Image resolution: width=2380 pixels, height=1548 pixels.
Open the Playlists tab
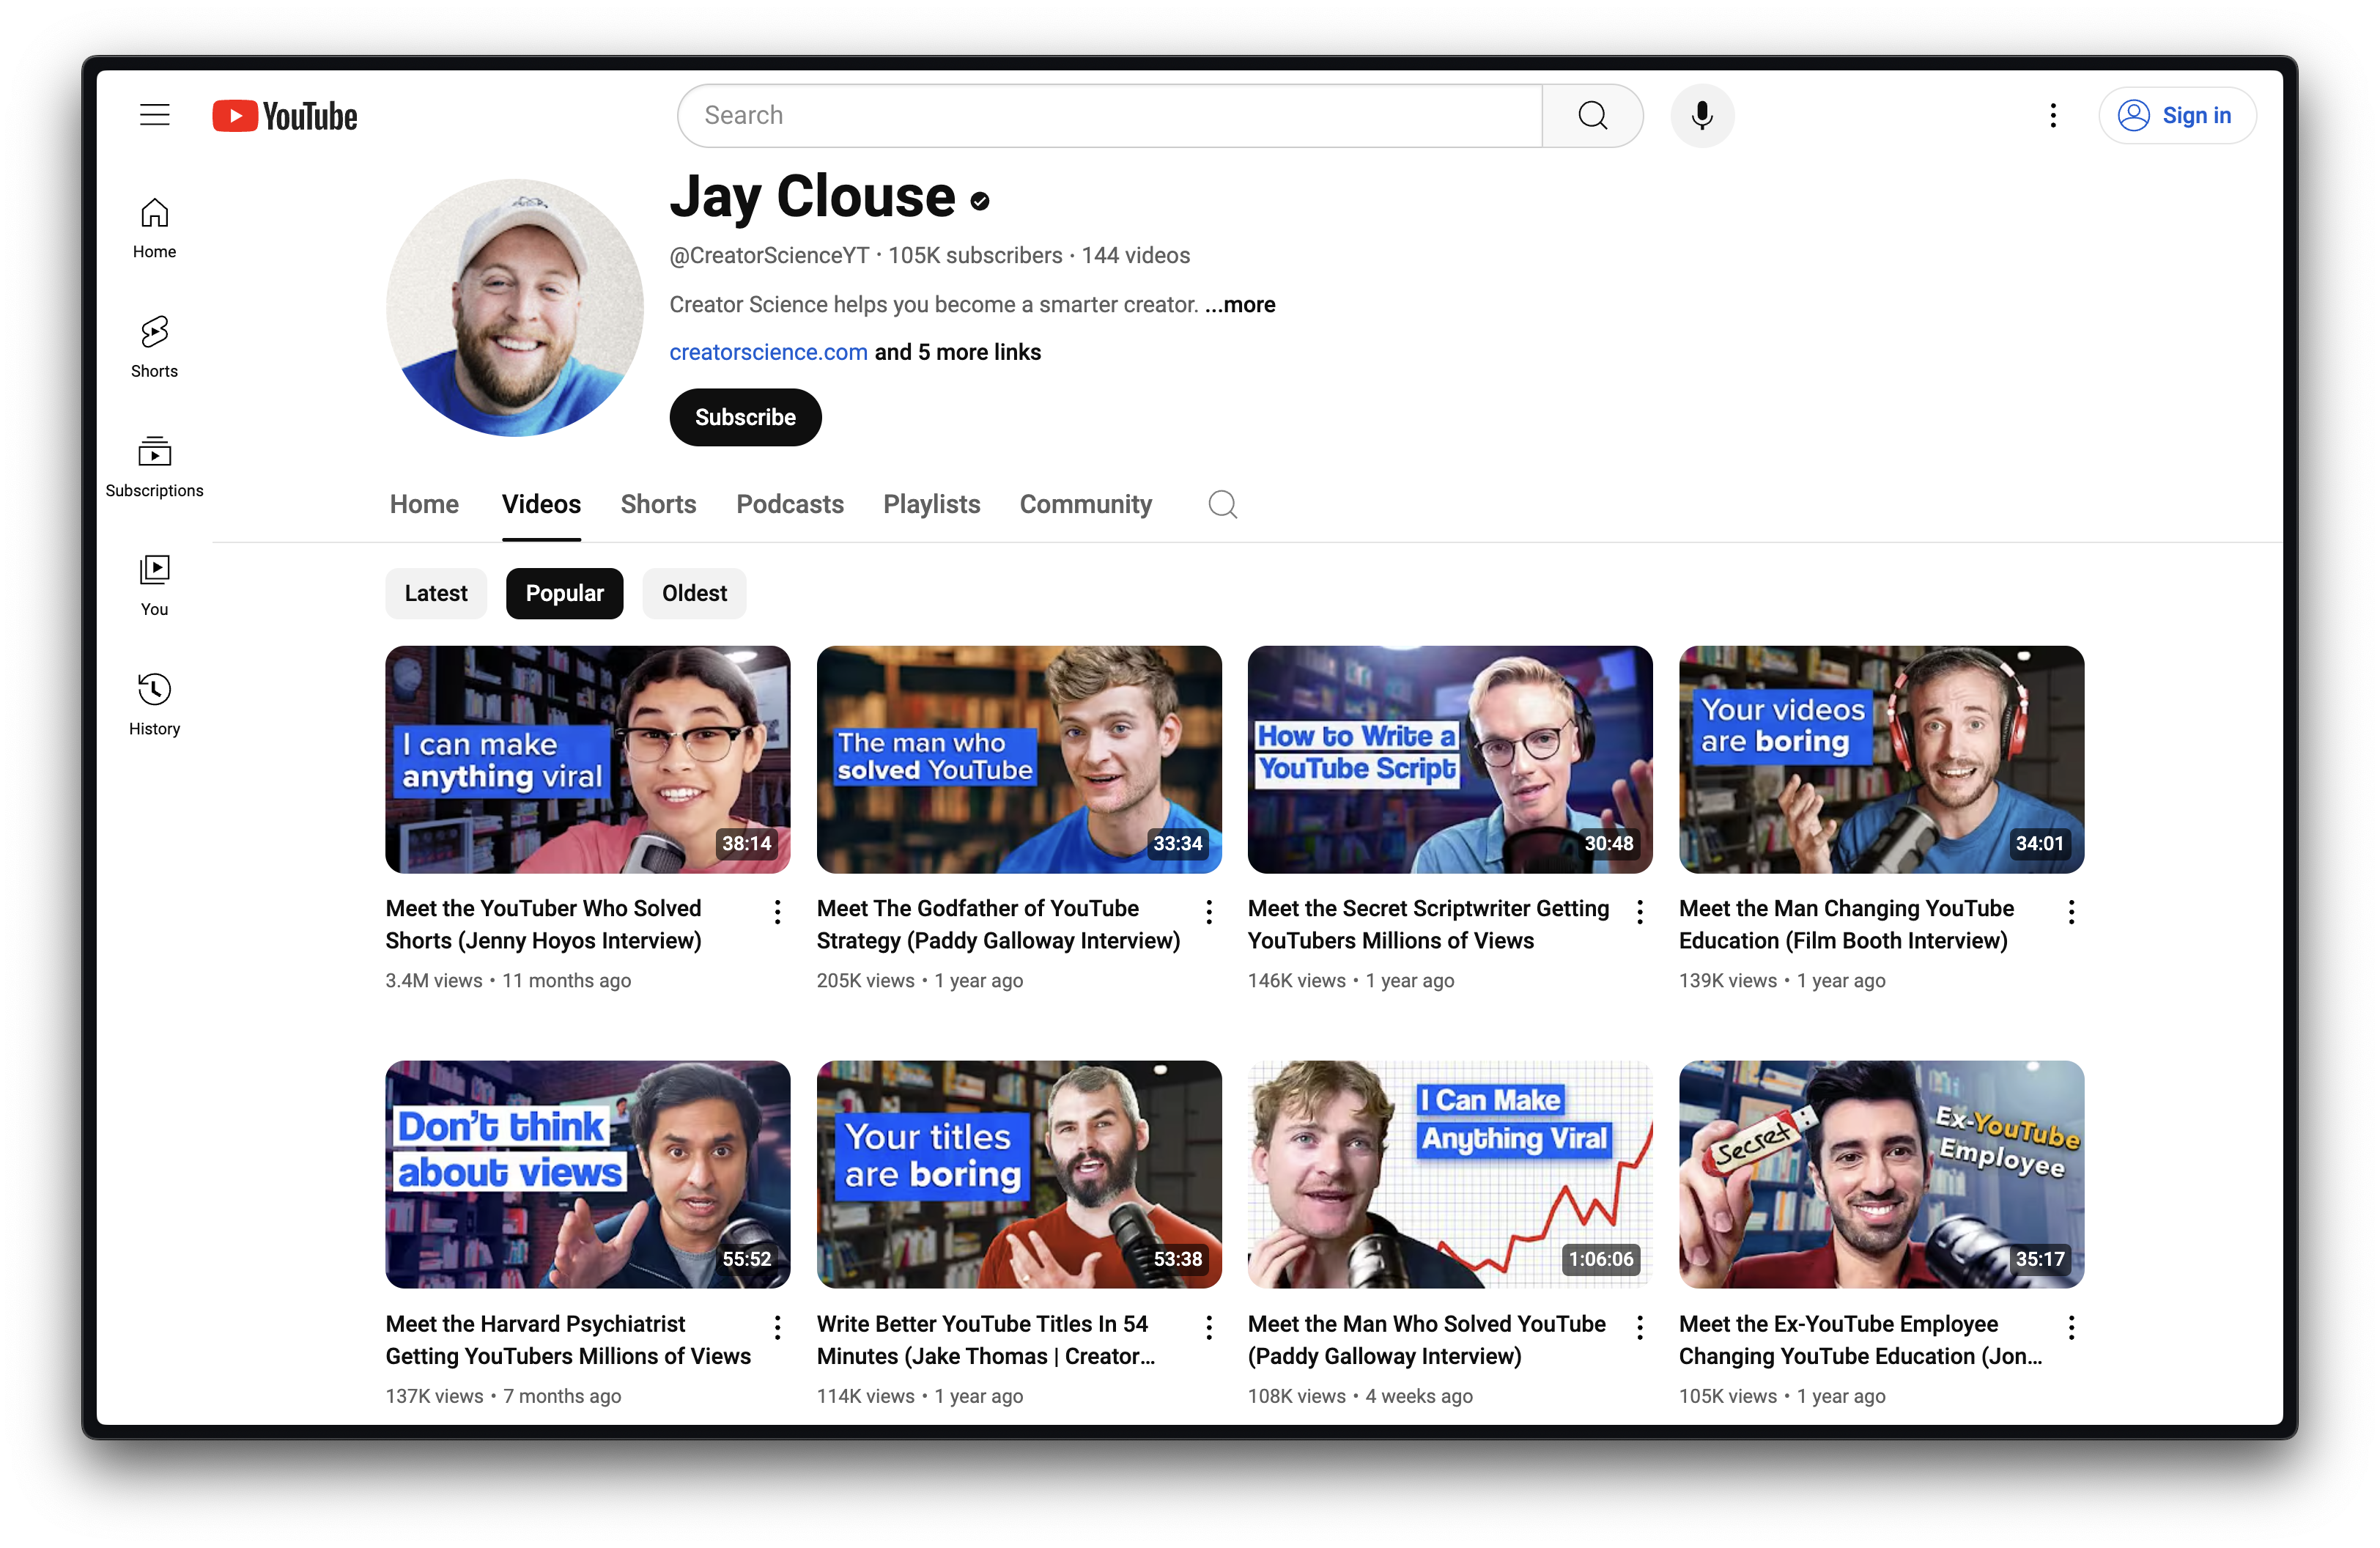931,504
